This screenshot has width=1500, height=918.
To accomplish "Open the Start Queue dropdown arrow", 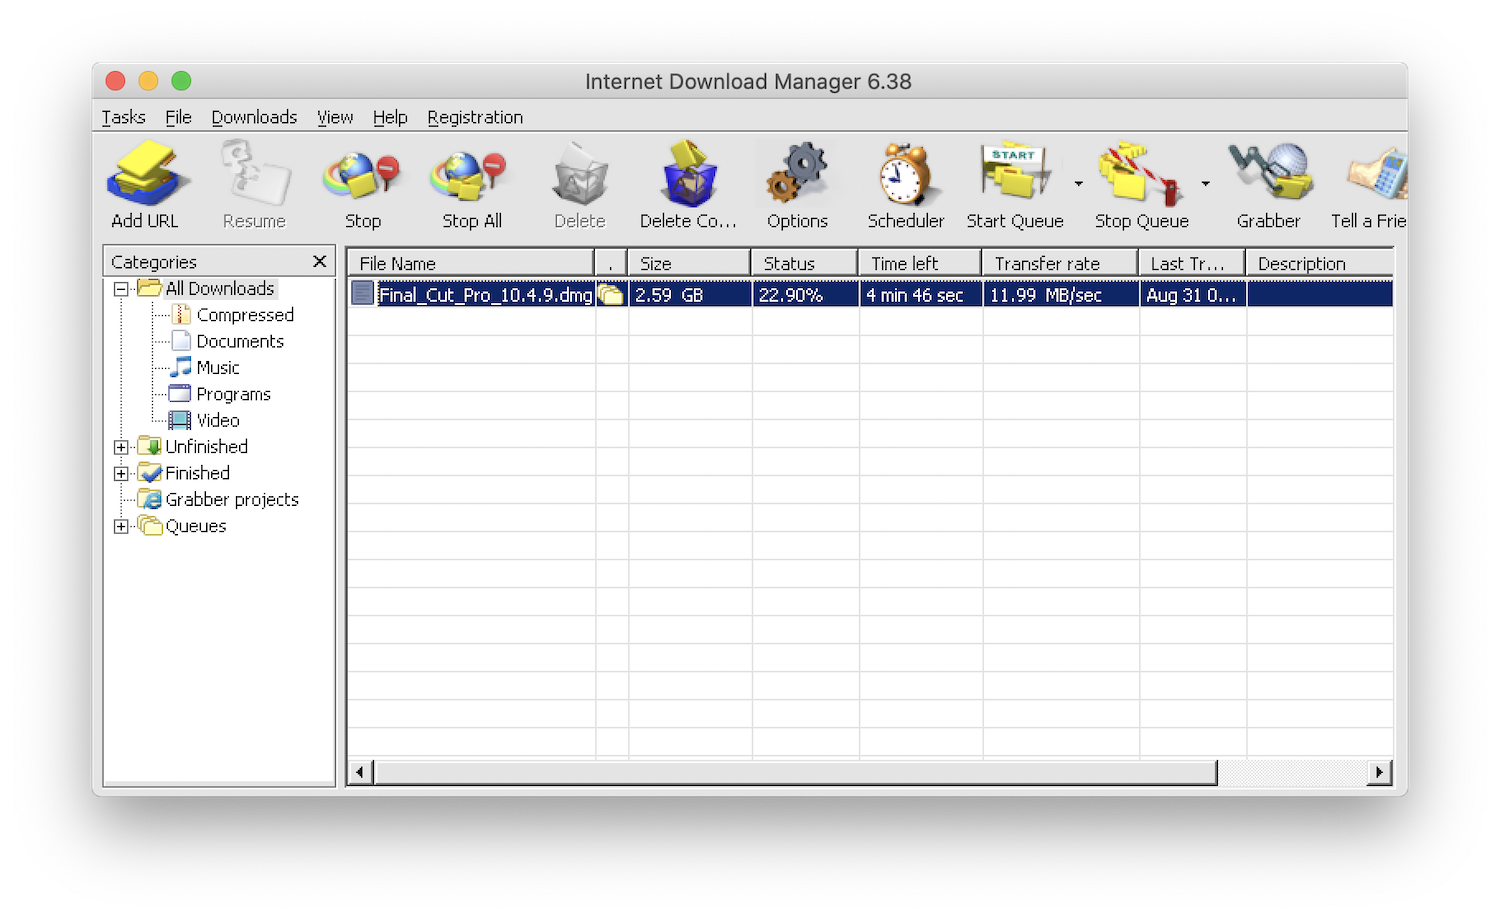I will 1078,184.
